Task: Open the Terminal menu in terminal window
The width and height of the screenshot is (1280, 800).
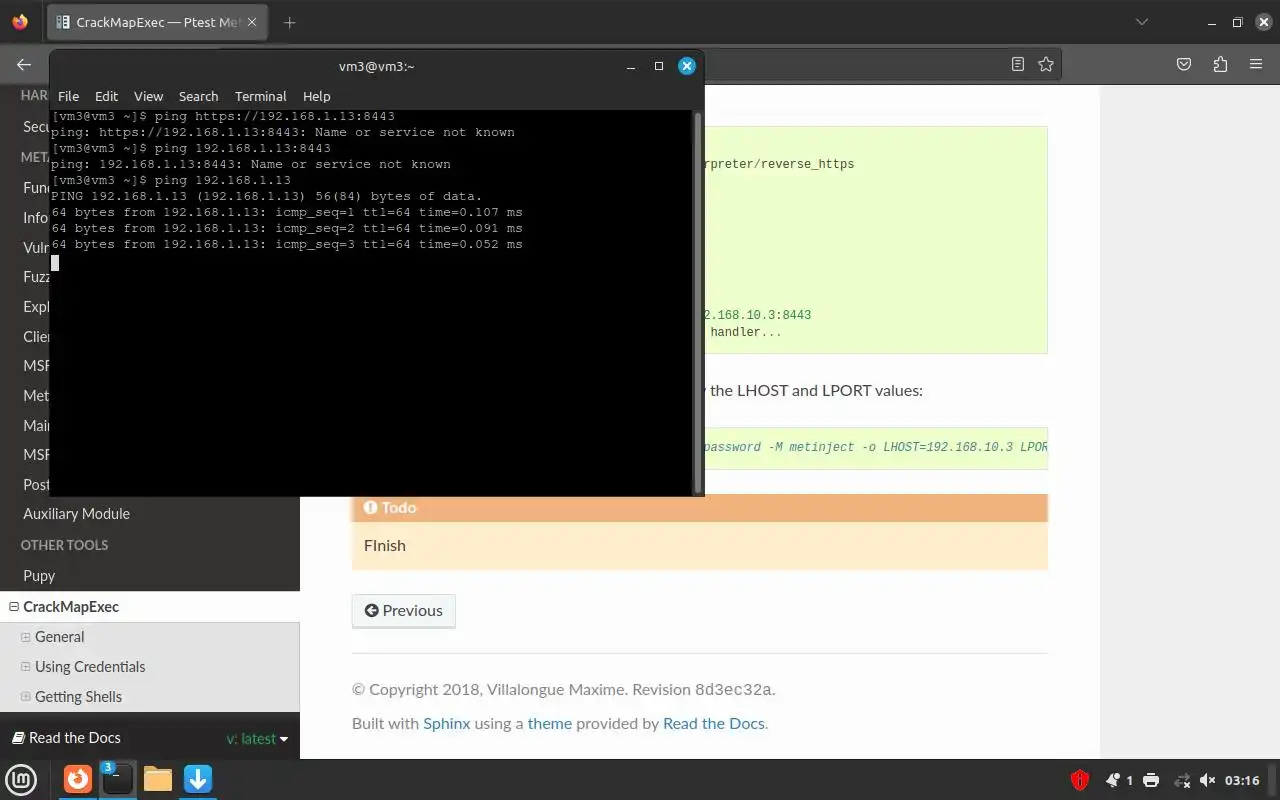Action: [x=260, y=96]
